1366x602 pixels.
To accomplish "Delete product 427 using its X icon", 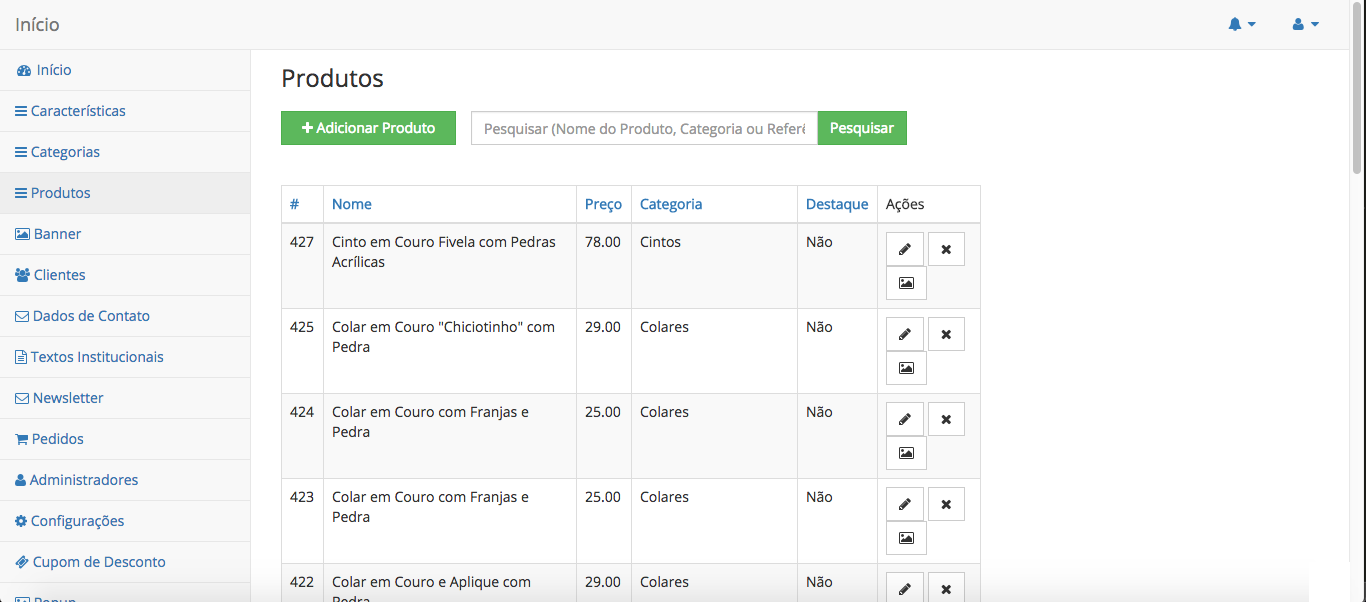I will click(946, 249).
